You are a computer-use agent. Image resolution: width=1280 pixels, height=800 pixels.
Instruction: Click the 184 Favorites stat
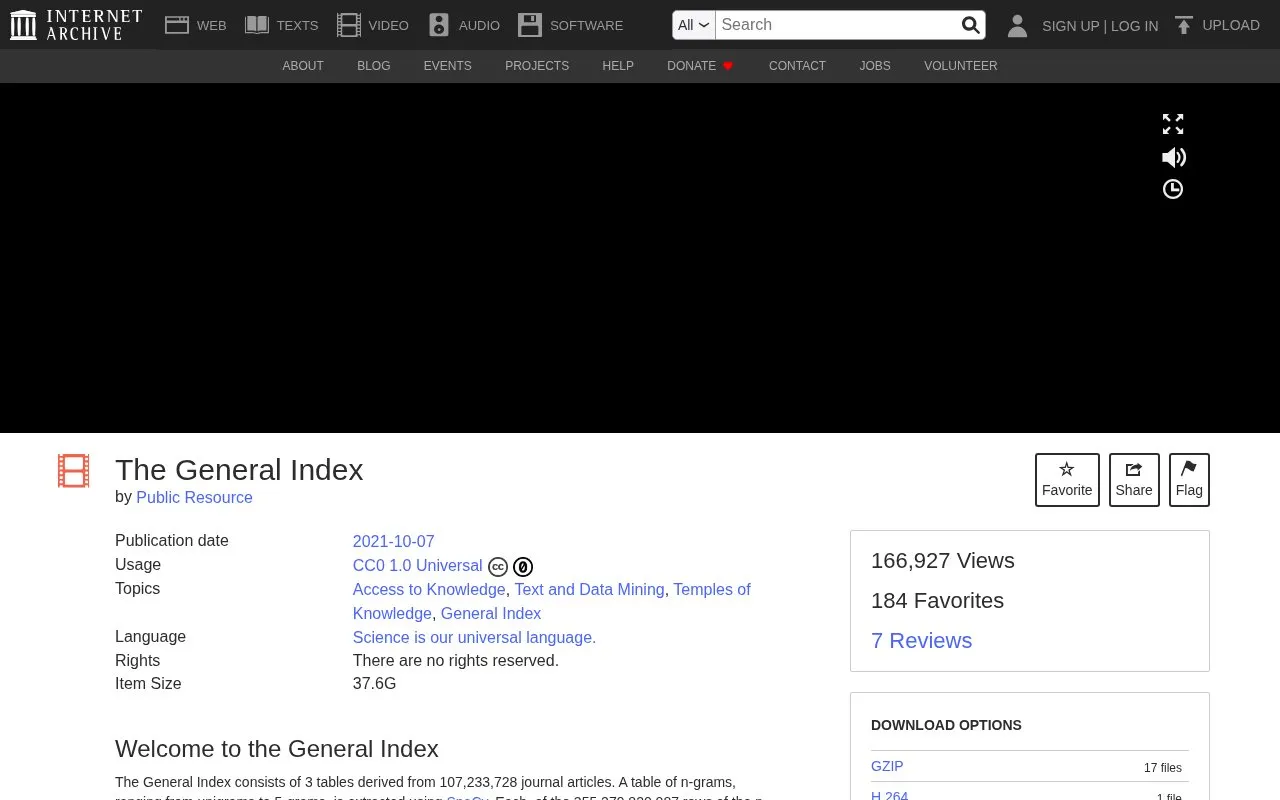937,601
